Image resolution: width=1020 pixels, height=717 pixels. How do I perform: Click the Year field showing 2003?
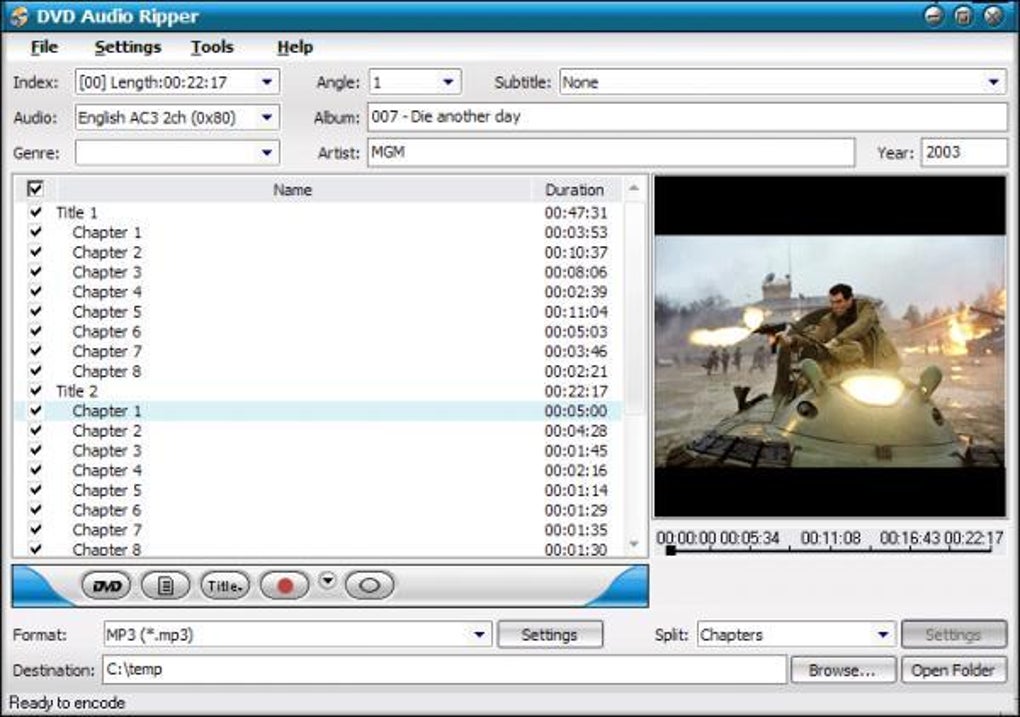964,152
